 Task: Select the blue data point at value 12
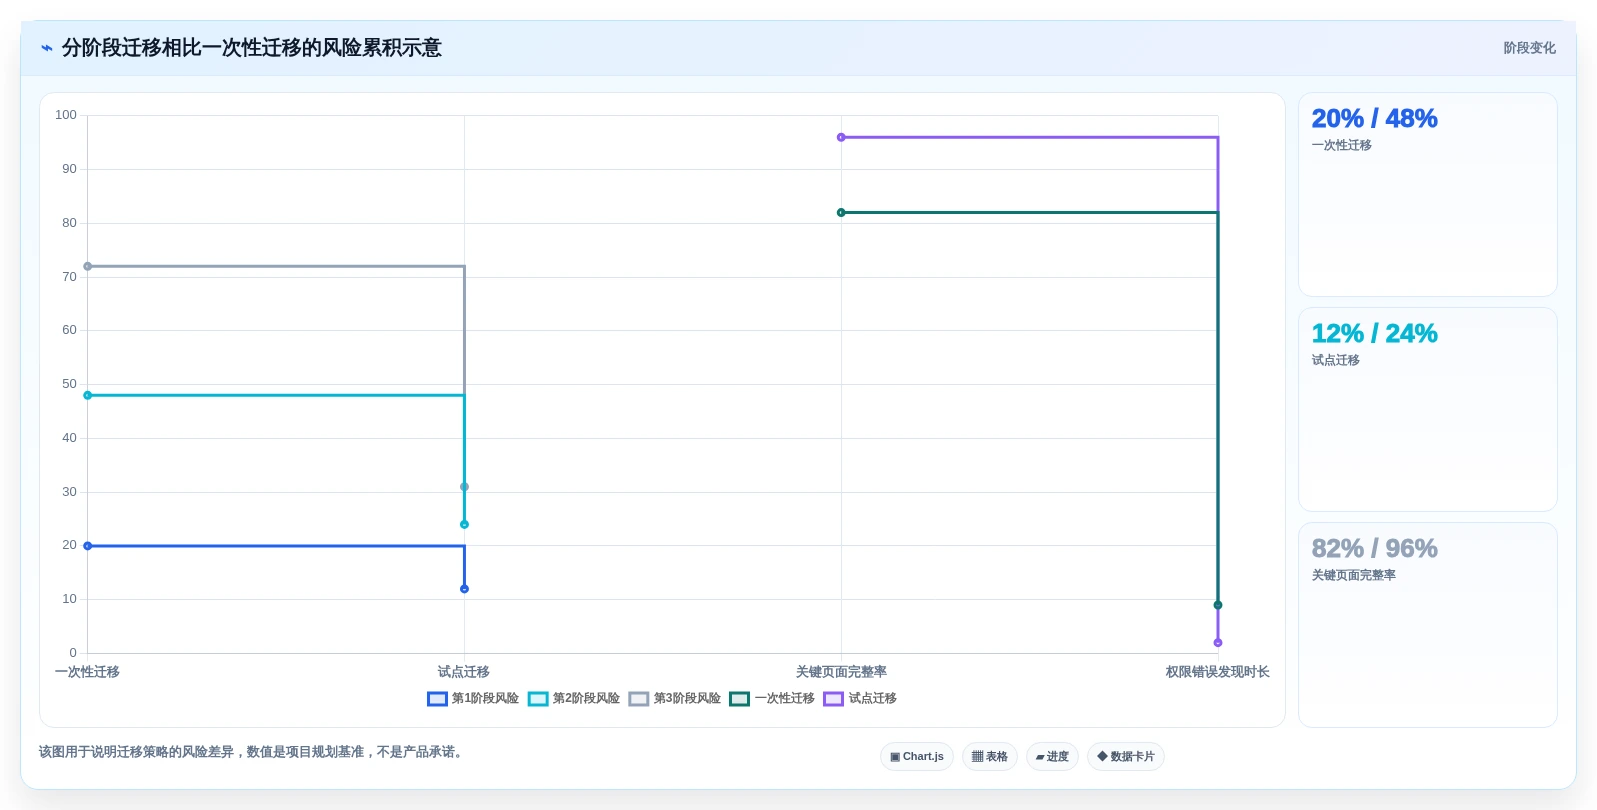[464, 589]
